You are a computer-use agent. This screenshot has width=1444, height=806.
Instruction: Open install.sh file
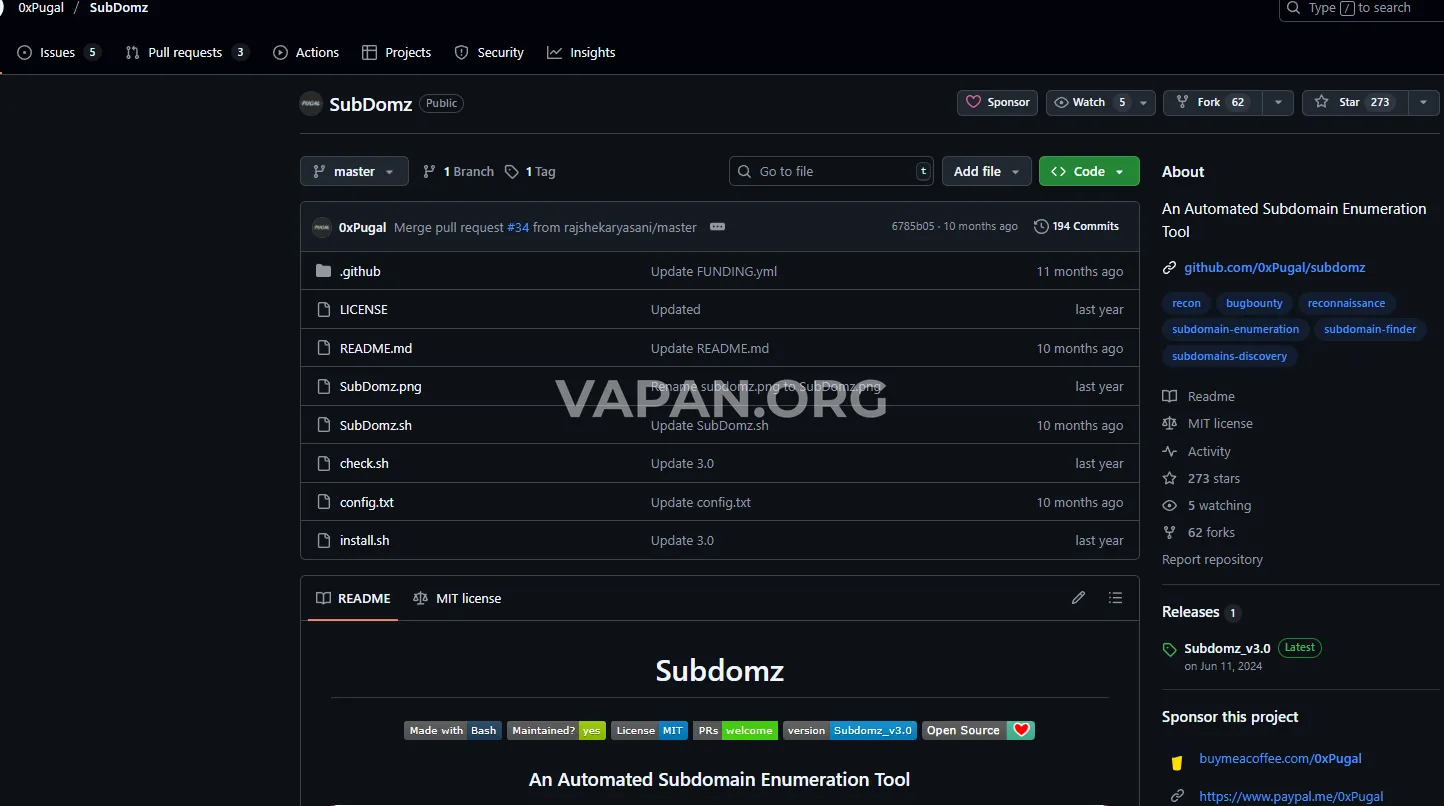tap(365, 540)
